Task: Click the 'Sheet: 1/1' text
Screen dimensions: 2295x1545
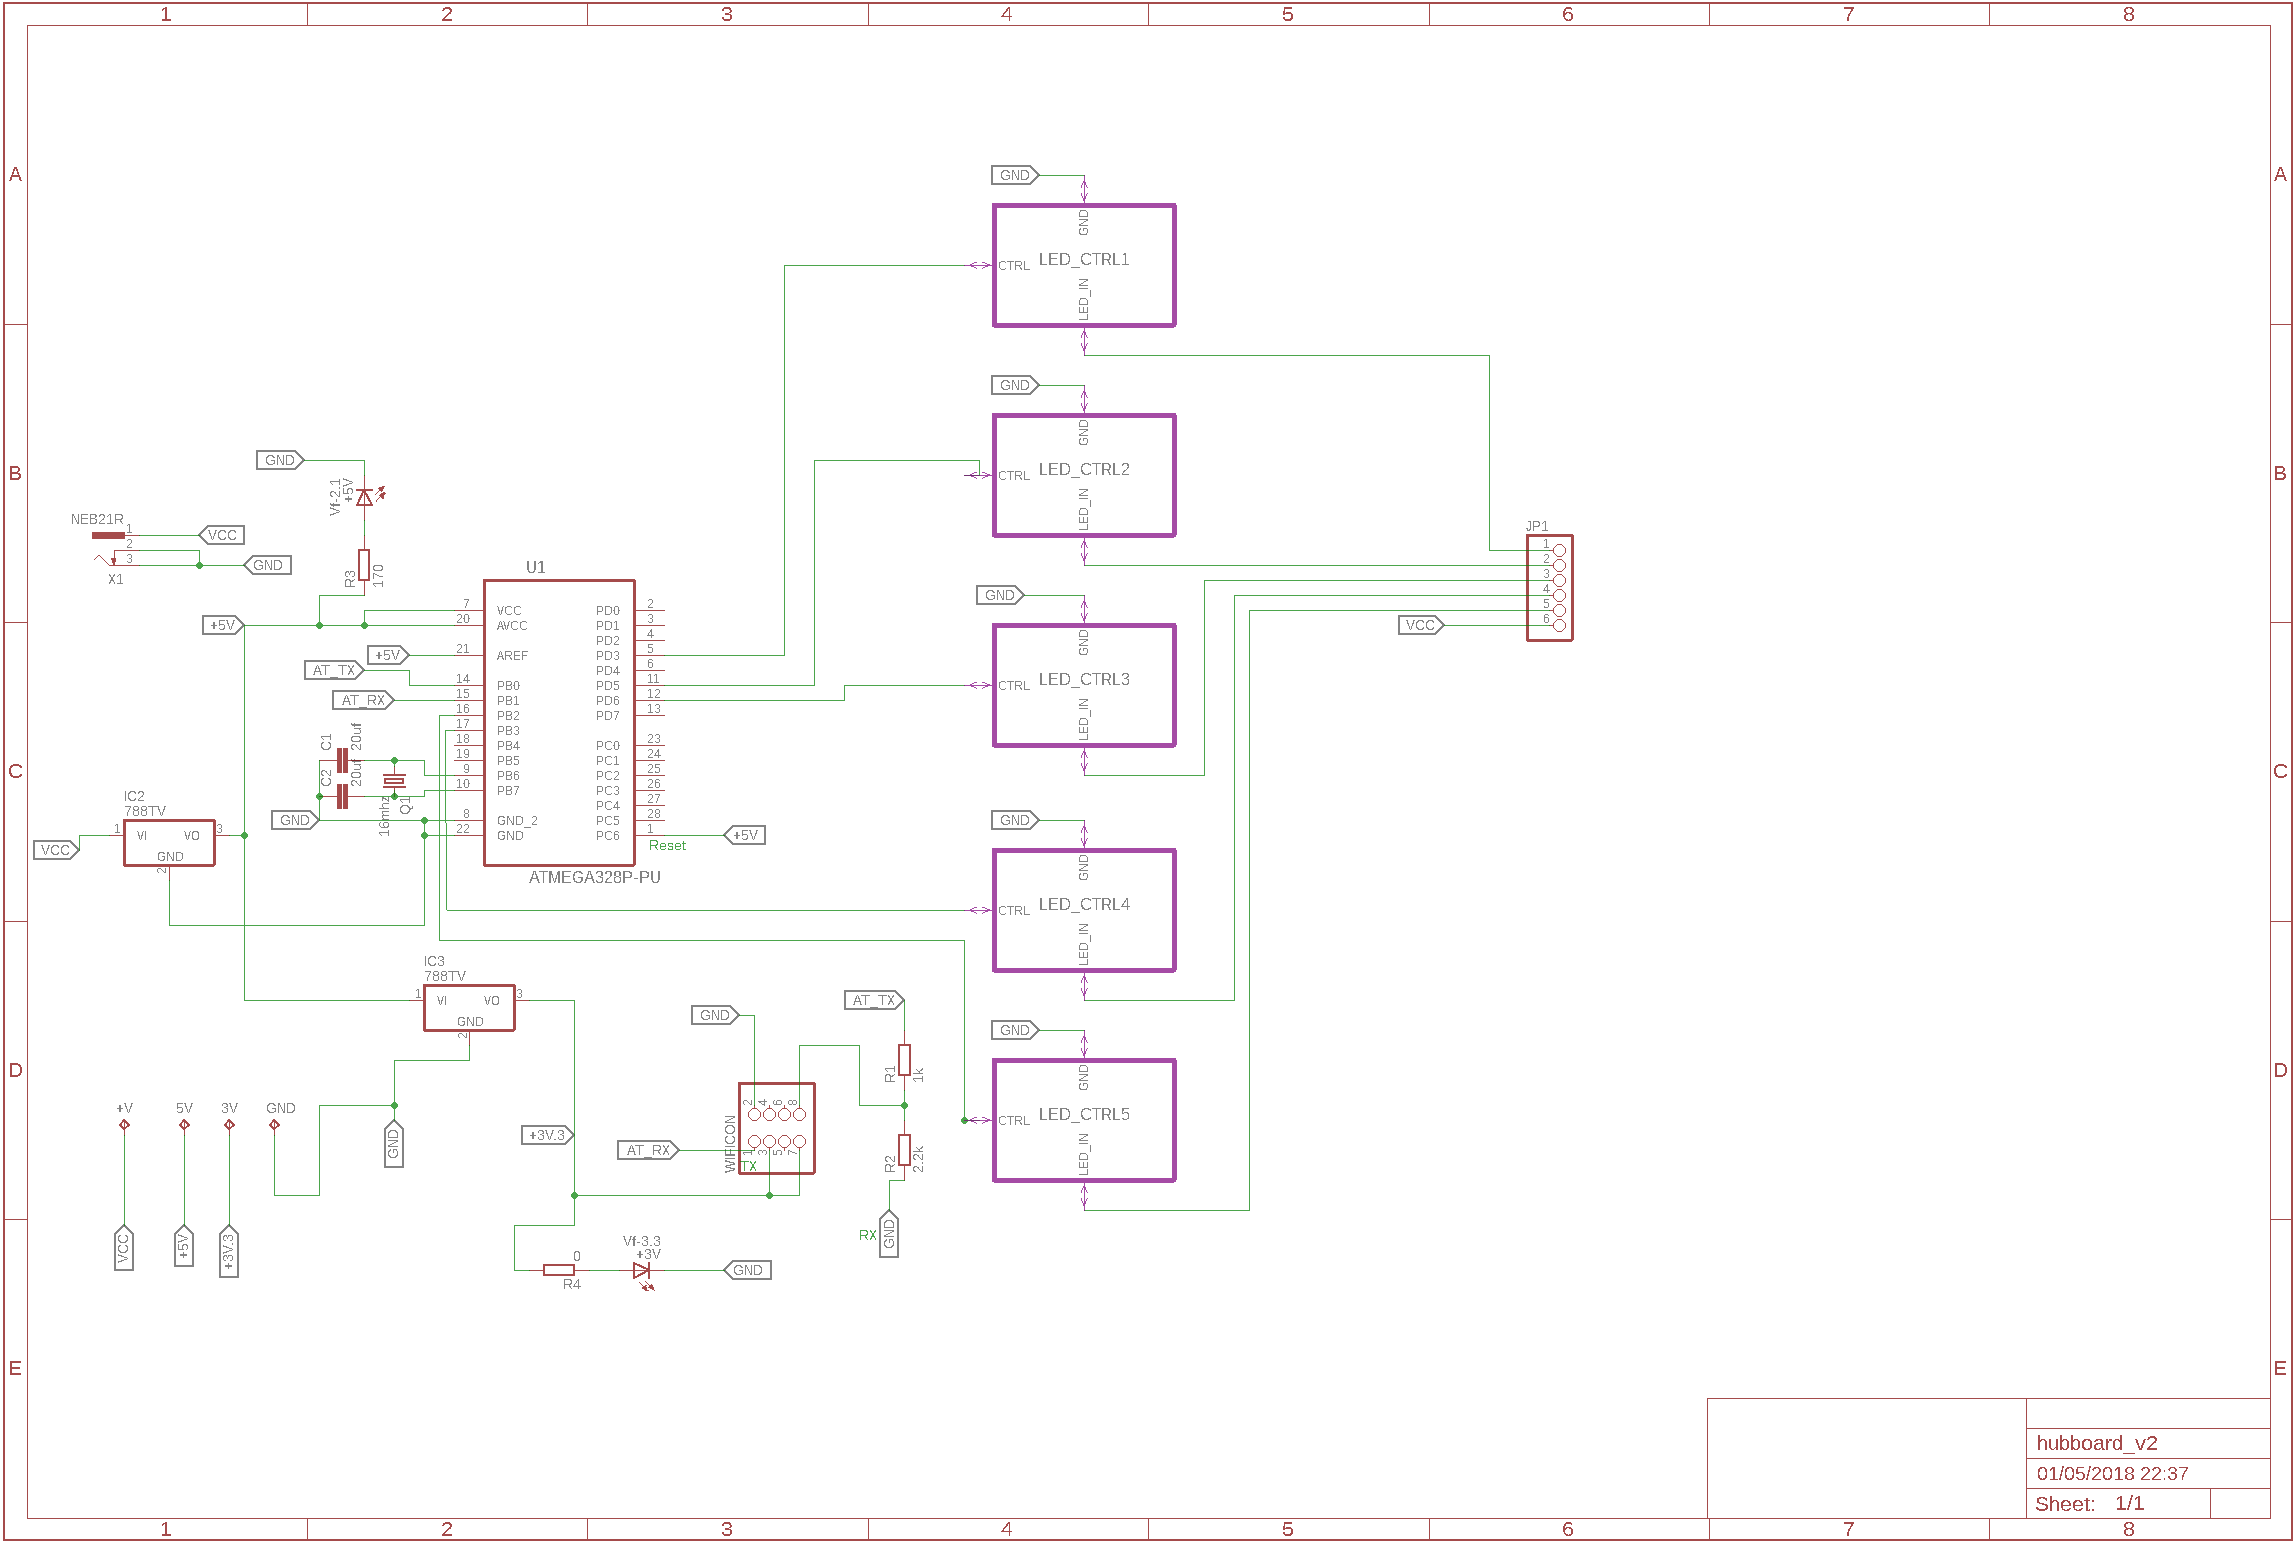Action: (x=2090, y=1504)
